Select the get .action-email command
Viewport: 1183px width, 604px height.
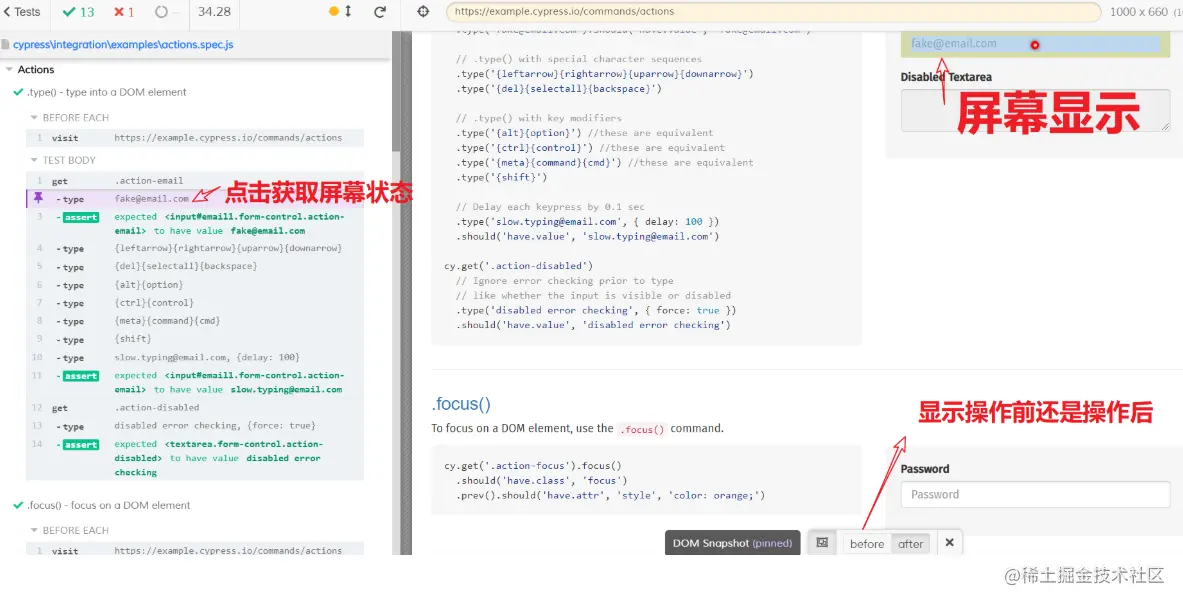(x=195, y=181)
